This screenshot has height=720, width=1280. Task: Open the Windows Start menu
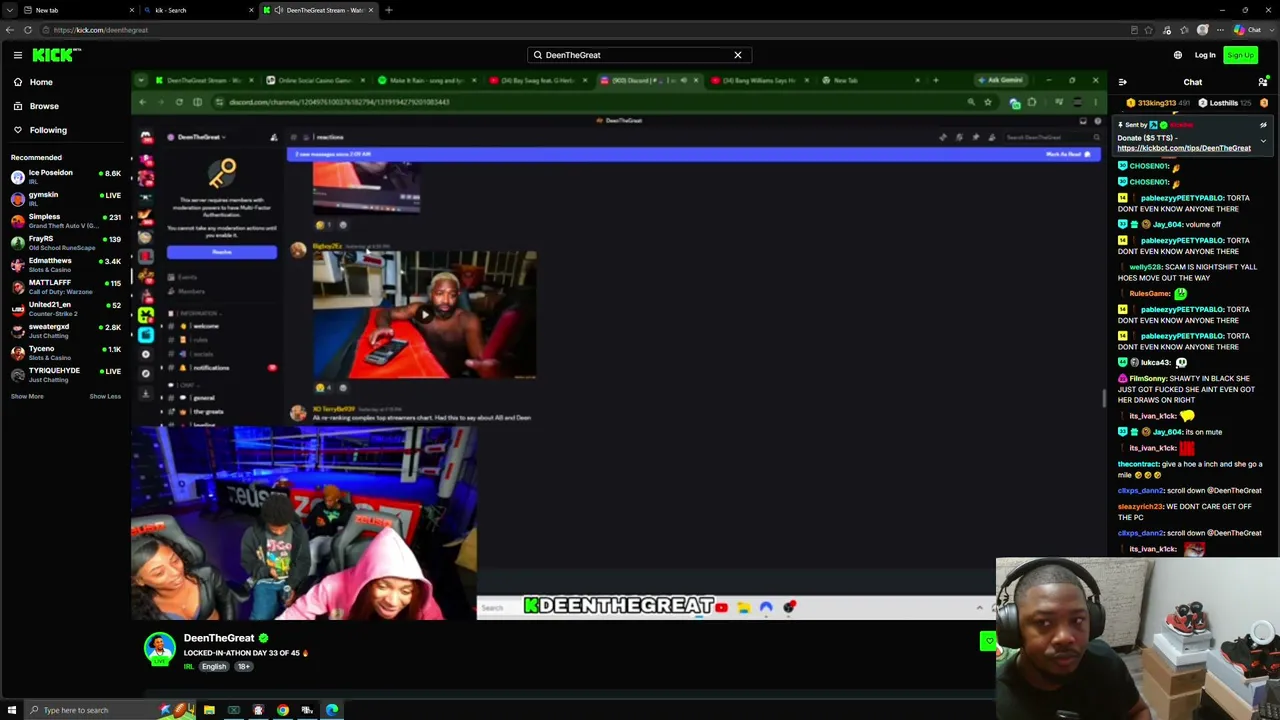point(11,710)
